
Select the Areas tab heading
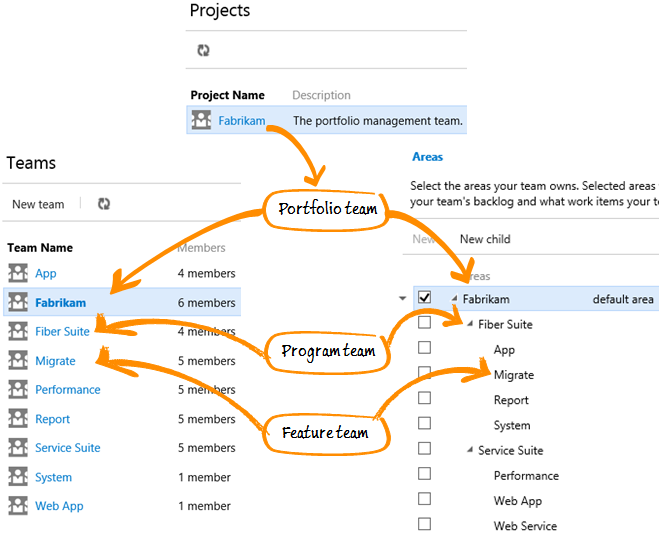427,157
